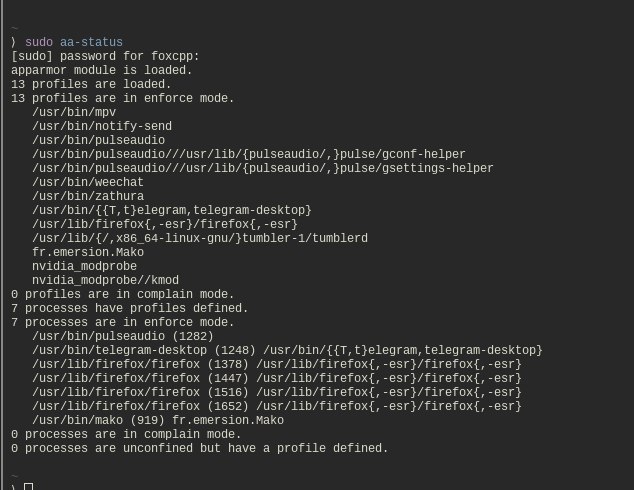Click the terminal cursor block at the bottom prompt
This screenshot has height=490, width=634.
click(x=29, y=487)
